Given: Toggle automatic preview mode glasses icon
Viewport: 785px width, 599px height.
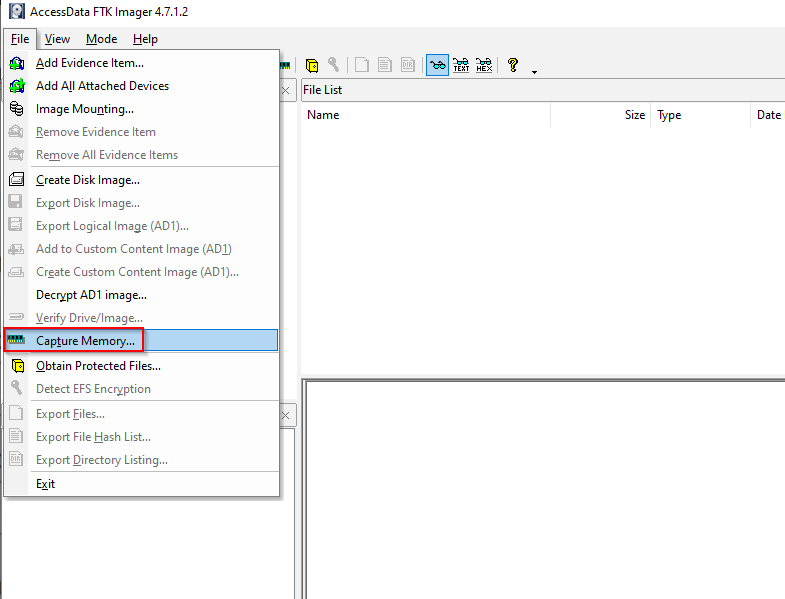Looking at the screenshot, I should click(437, 65).
